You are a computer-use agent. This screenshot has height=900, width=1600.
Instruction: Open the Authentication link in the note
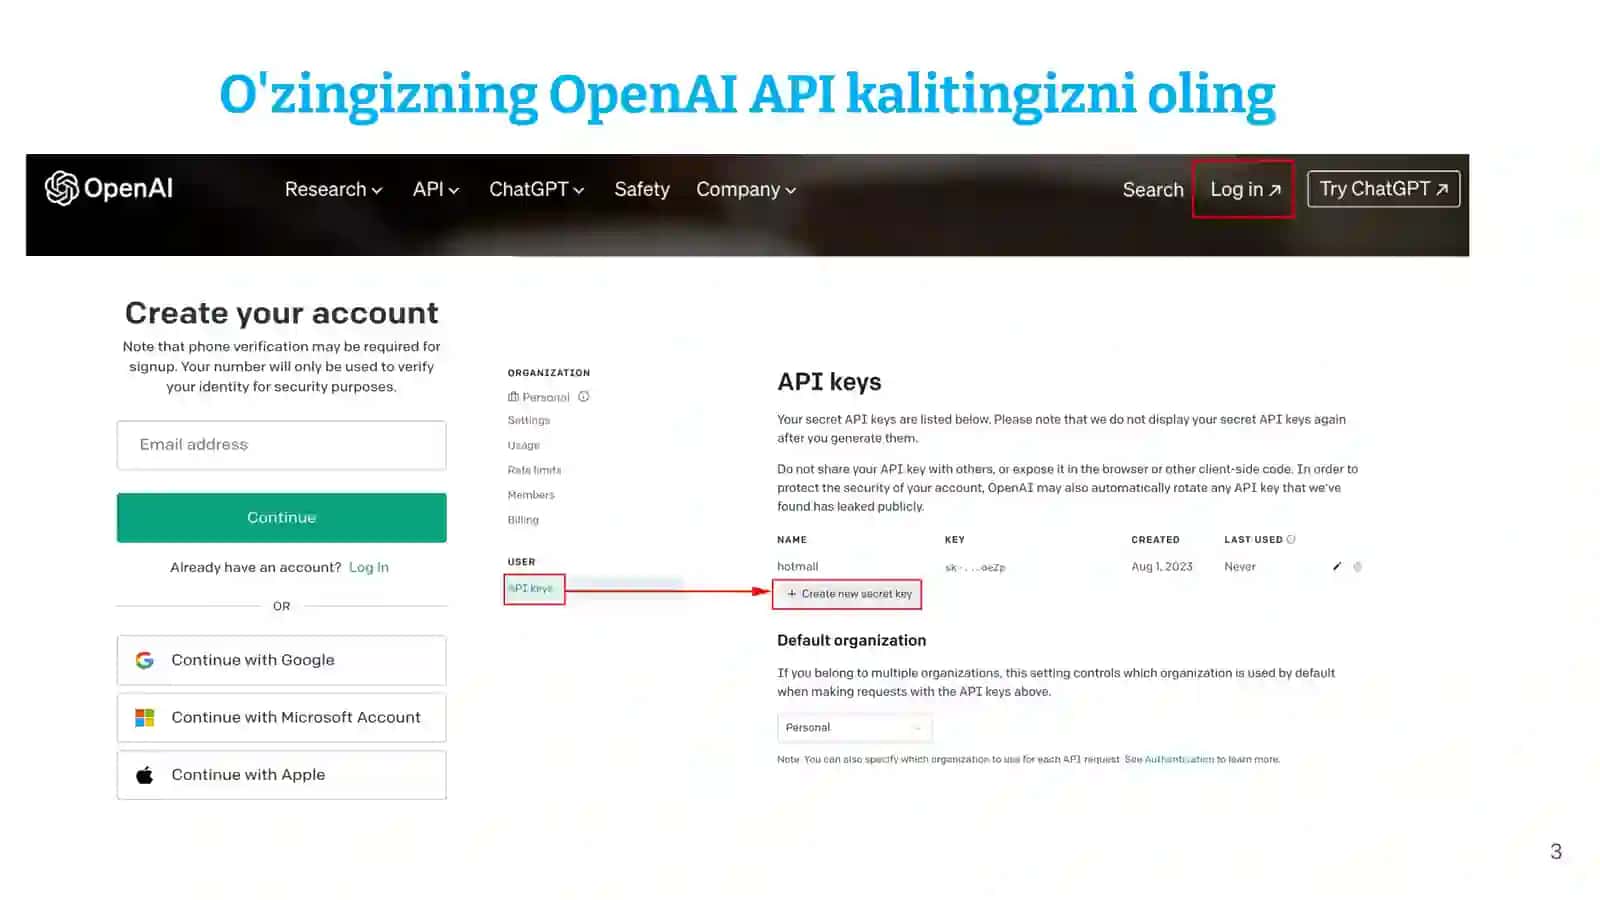[x=1179, y=759]
